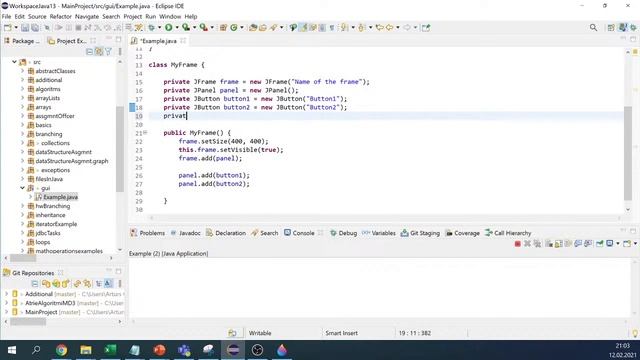Switch to the Problems tab
The width and height of the screenshot is (640, 360).
[148, 233]
